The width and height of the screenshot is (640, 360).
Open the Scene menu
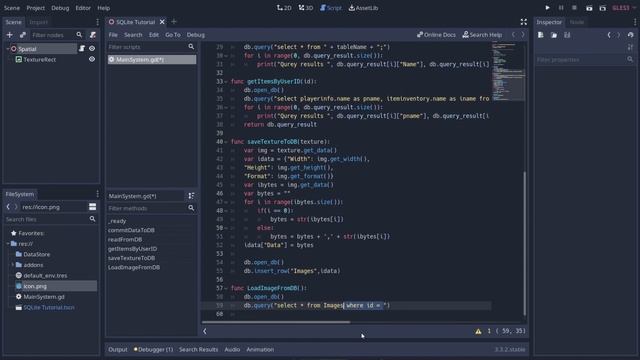pos(11,8)
